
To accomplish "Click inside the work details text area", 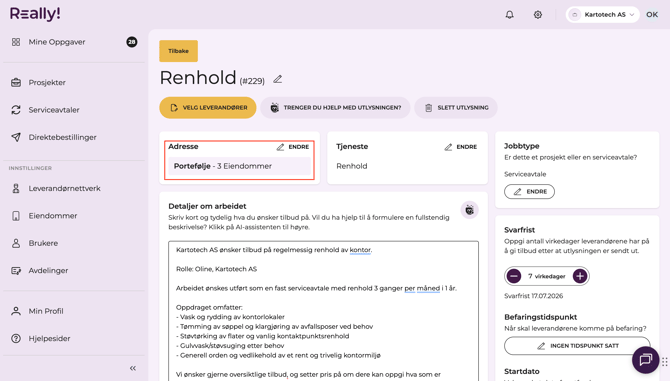I will [x=323, y=311].
